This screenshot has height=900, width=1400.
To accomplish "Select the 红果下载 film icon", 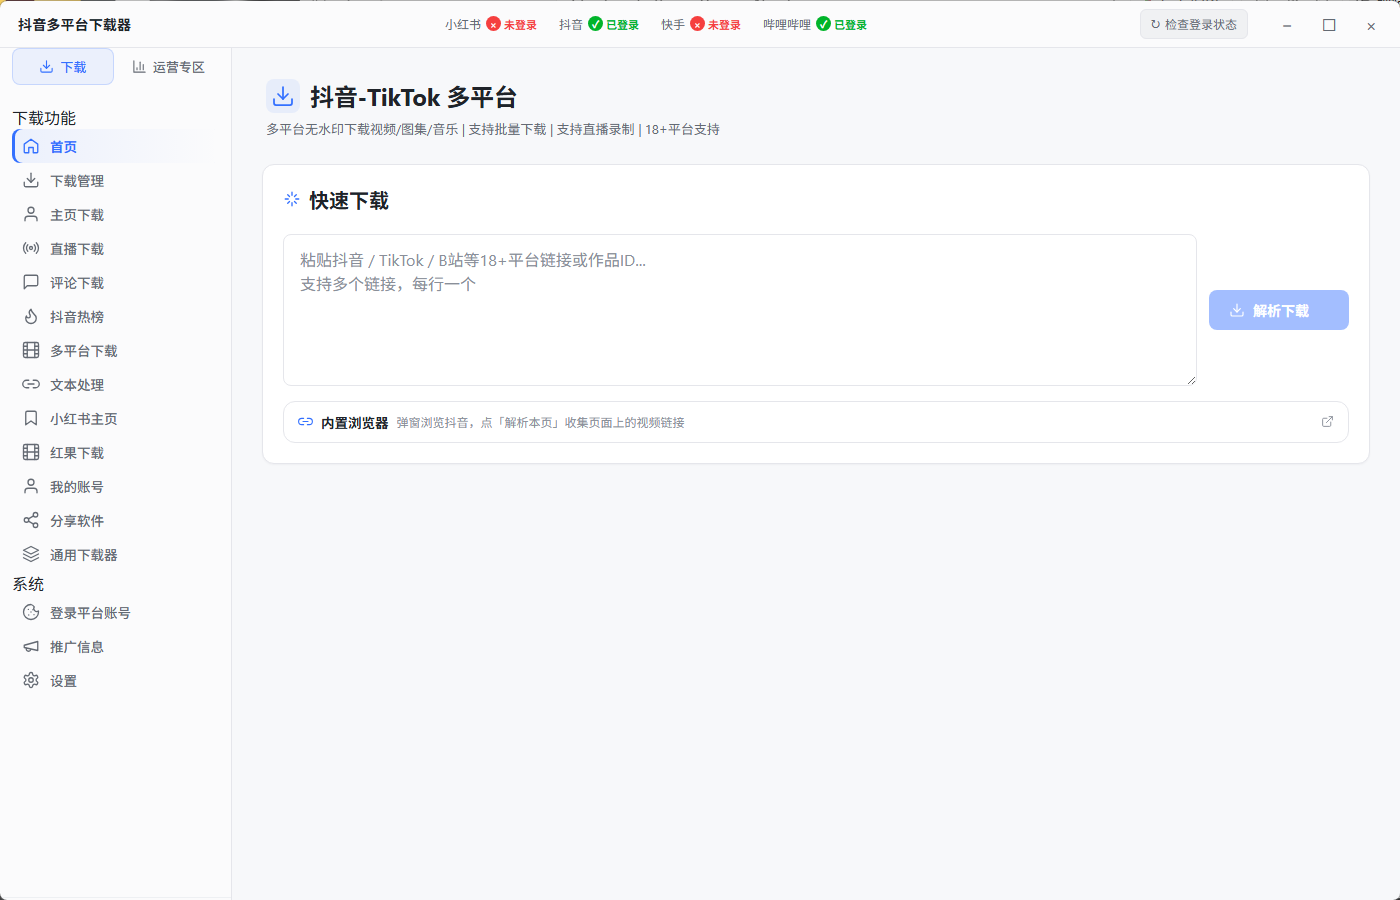I will [x=31, y=453].
